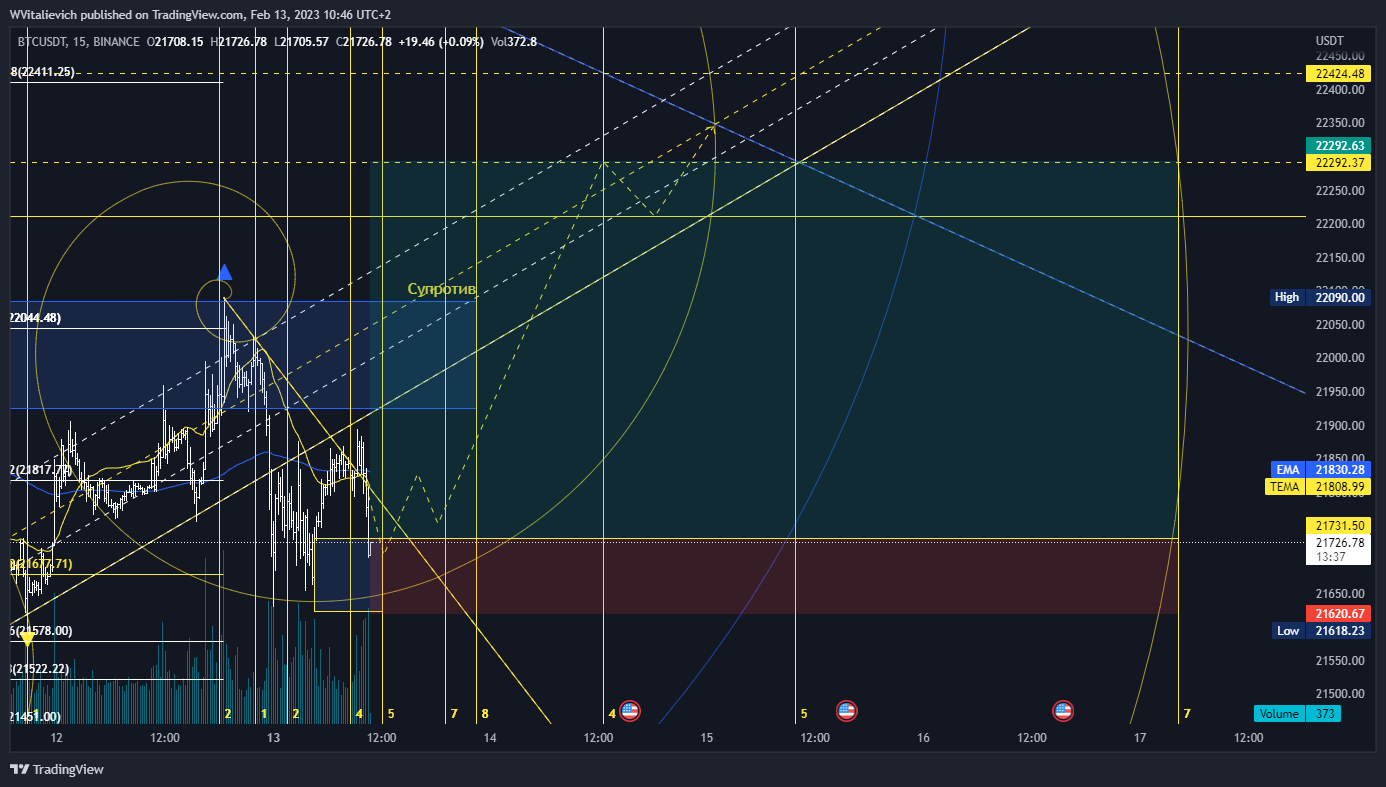Click the 22000.00 tick on the price axis
This screenshot has height=787, width=1386.
pos(1340,358)
